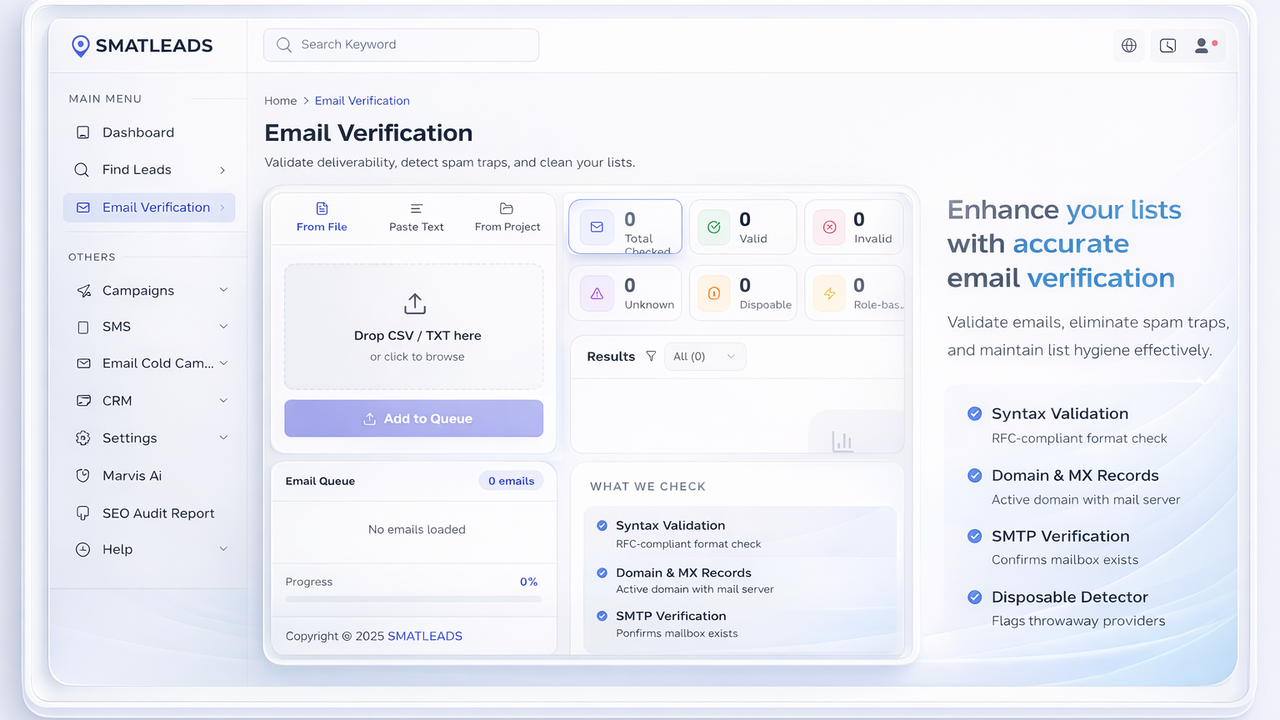Click the Disposable orange stat icon
The height and width of the screenshot is (720, 1280).
coord(714,293)
